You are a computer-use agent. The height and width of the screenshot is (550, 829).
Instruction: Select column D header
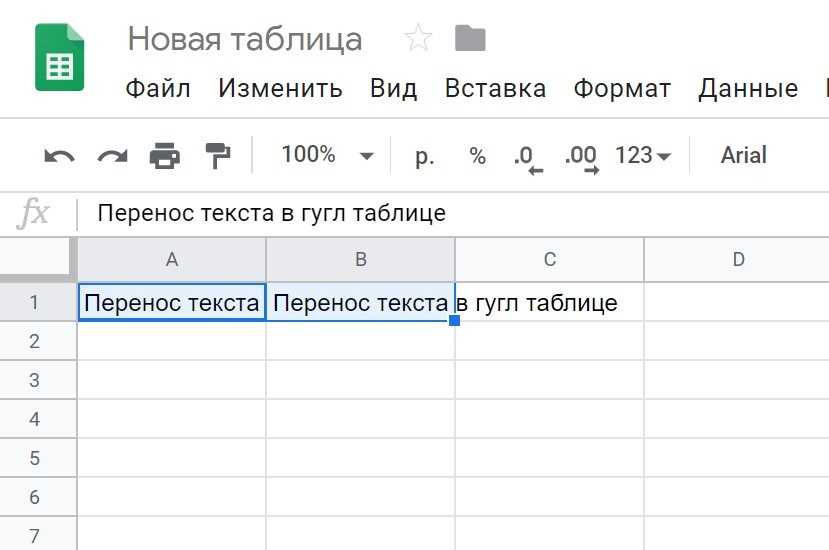738,260
